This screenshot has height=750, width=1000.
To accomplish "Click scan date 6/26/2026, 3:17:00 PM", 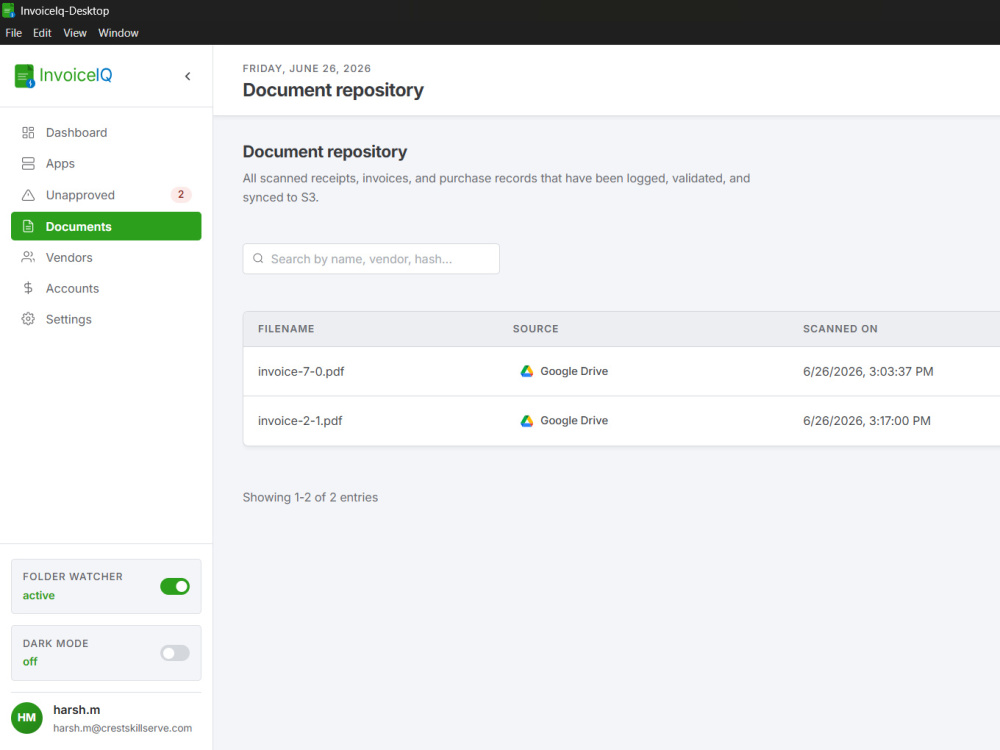I will point(867,421).
